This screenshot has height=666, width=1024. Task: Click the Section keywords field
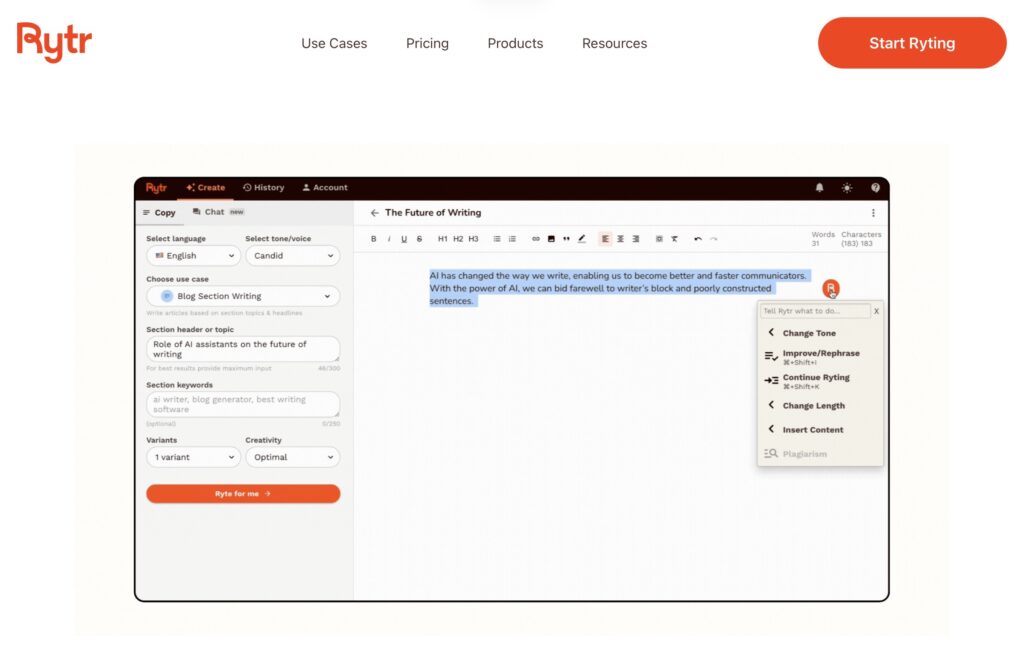tap(243, 404)
